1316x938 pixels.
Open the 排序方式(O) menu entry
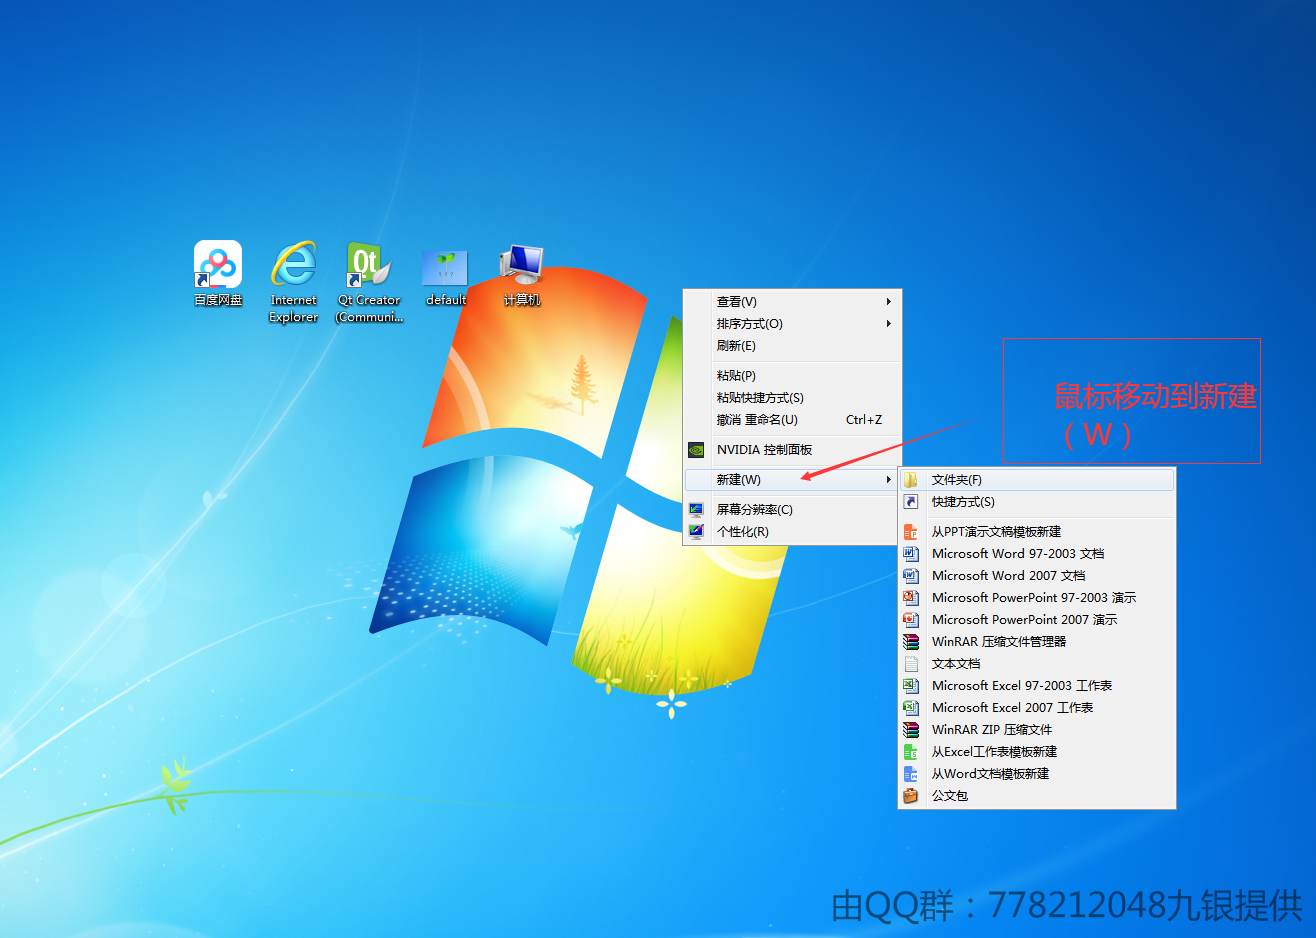tap(792, 324)
